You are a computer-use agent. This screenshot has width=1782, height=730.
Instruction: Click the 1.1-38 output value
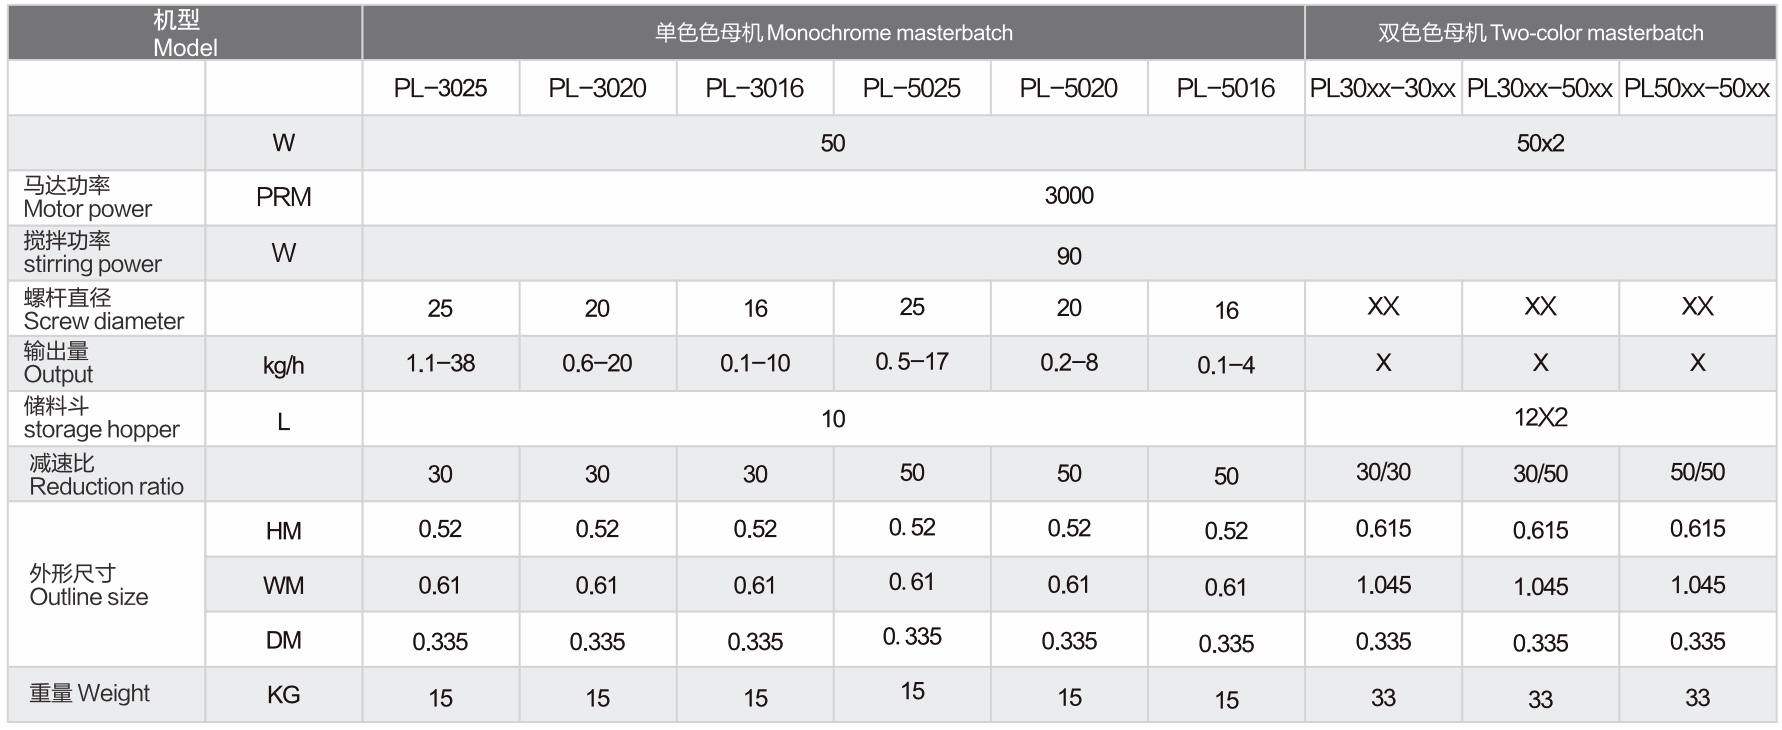(x=440, y=363)
